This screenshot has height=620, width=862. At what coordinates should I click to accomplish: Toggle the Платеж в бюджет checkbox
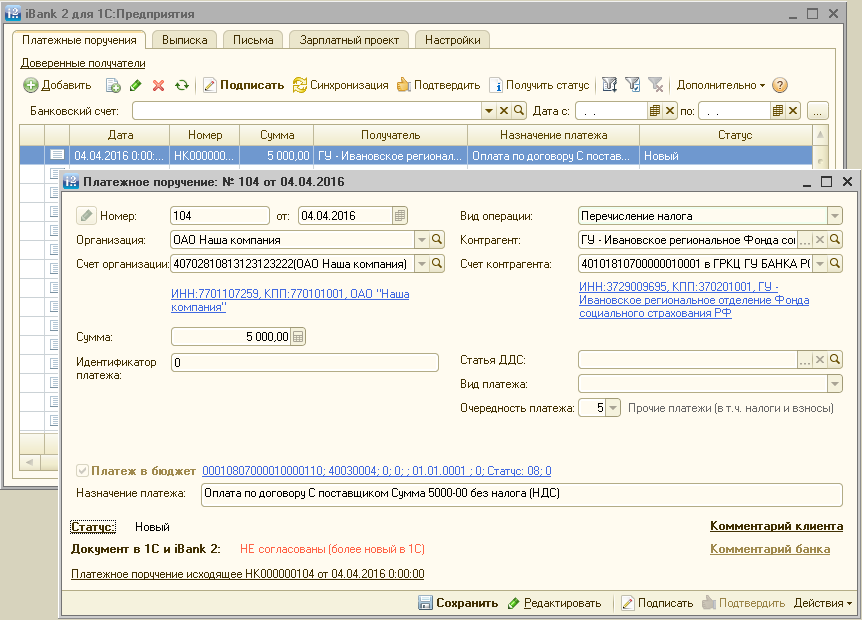pyautogui.click(x=82, y=471)
